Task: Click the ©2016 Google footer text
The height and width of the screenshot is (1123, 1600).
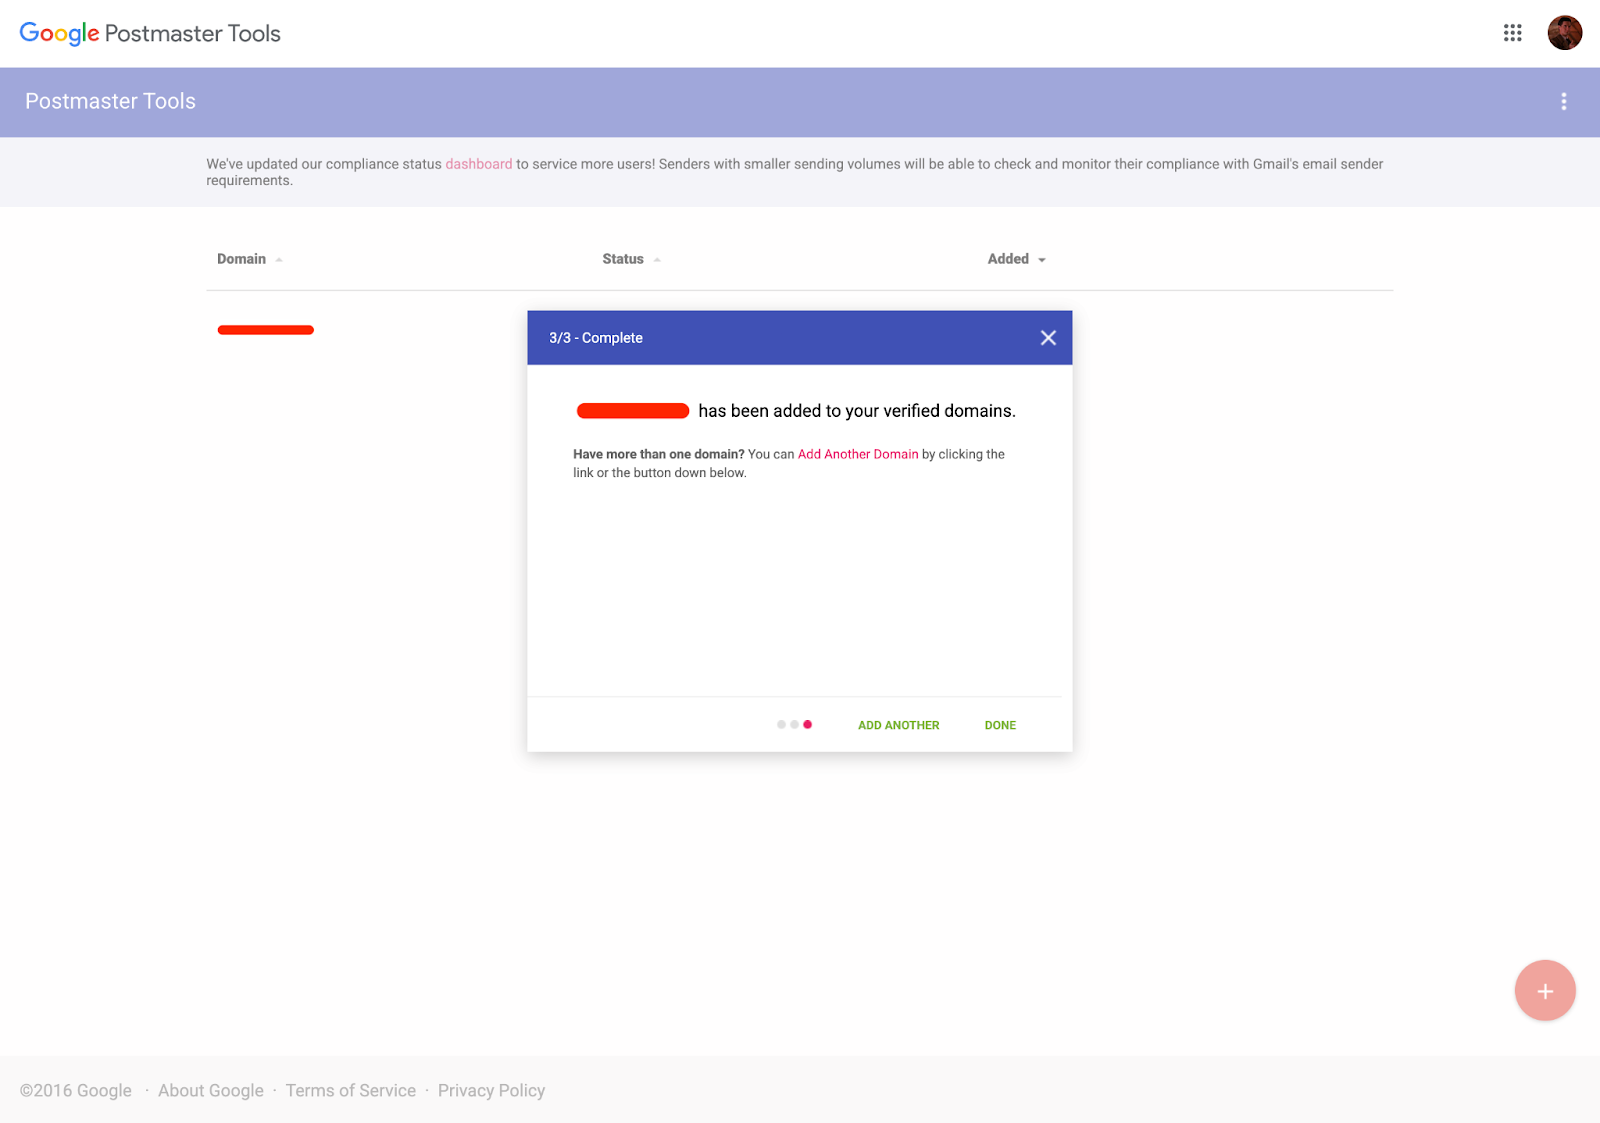Action: [76, 1090]
